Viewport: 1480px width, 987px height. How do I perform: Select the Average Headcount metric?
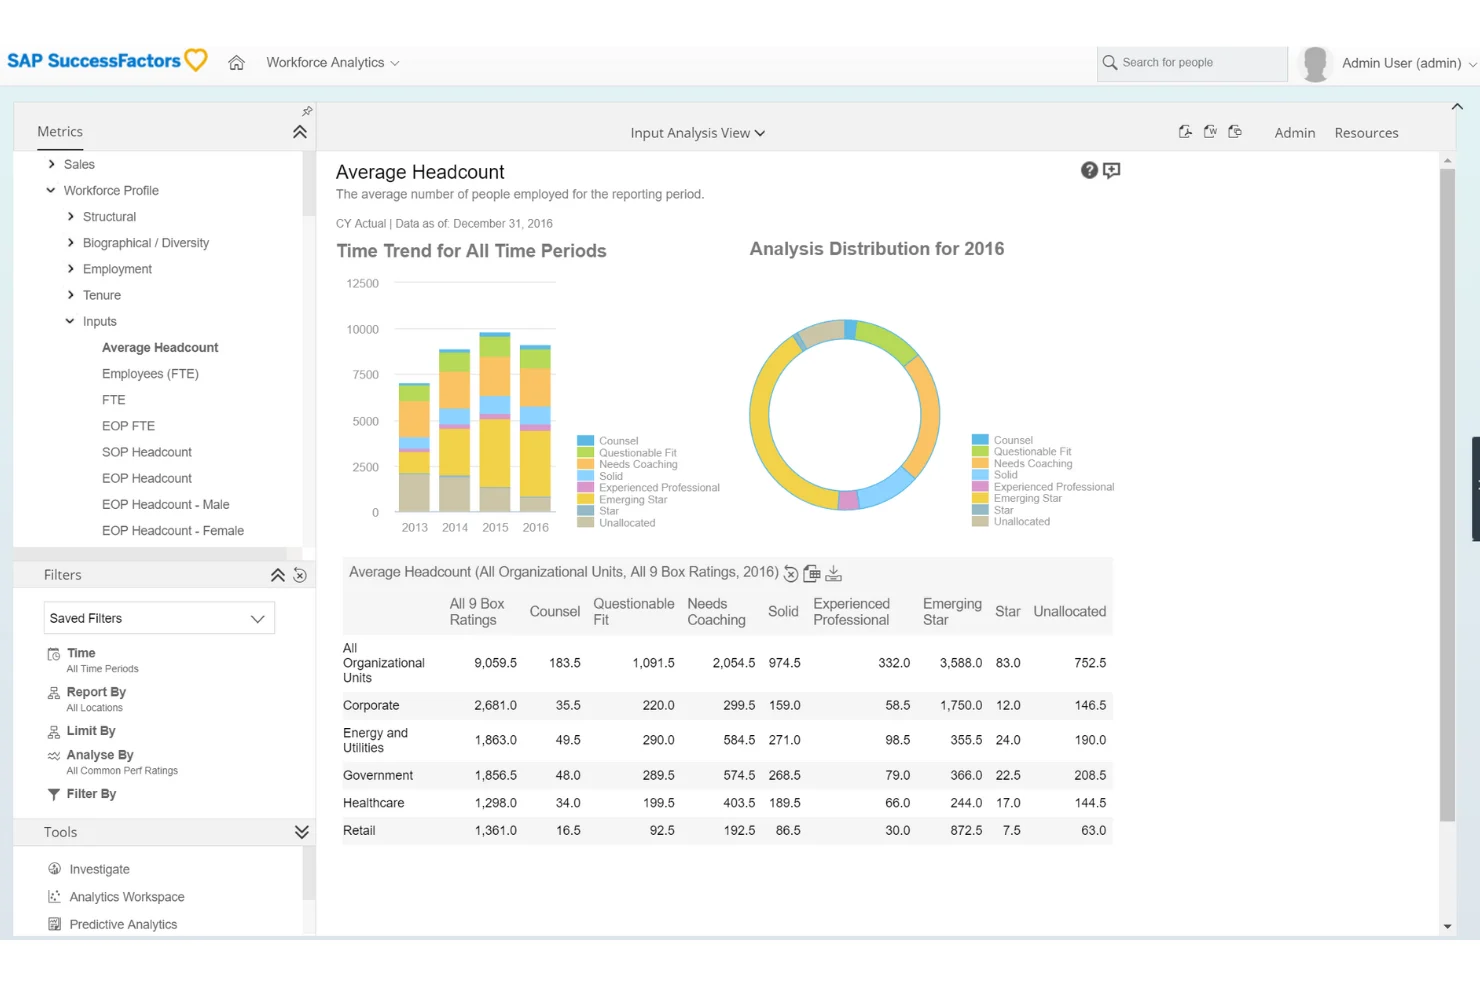coord(160,347)
